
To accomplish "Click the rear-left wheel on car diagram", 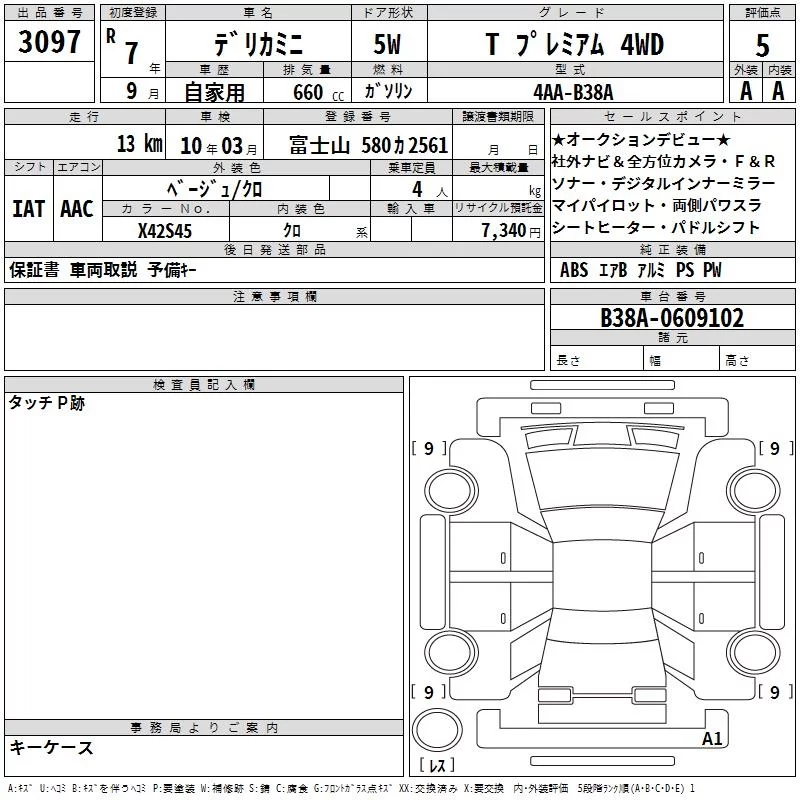I will [451, 653].
